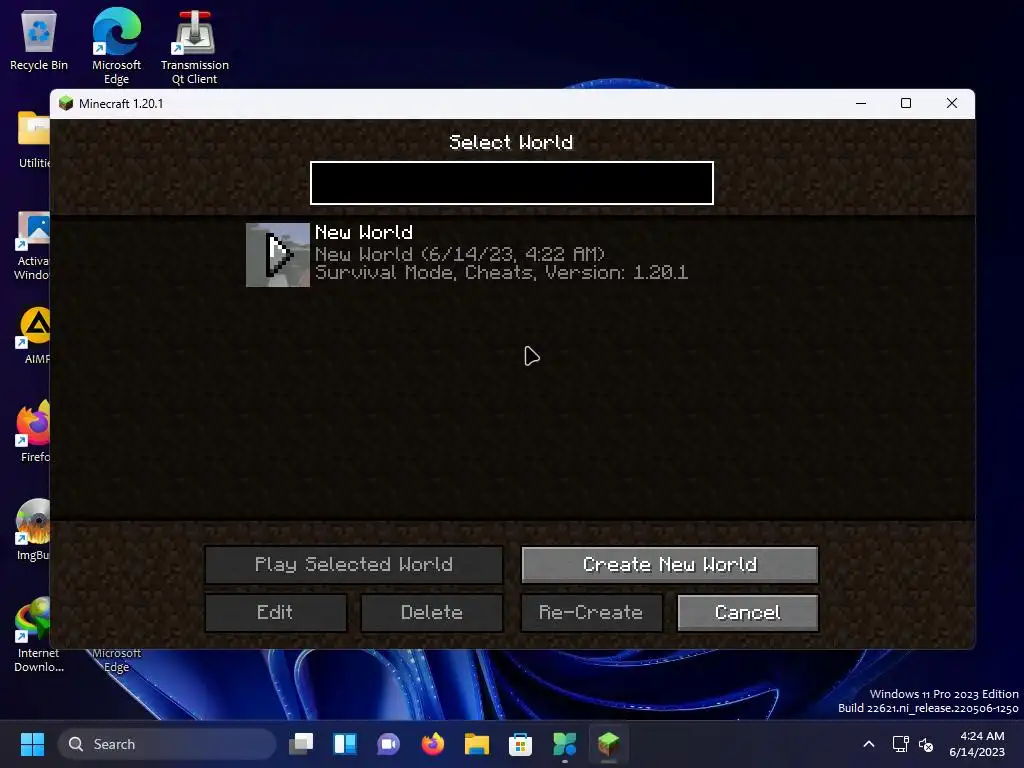1024x768 pixels.
Task: Open the Recycle Bin desktop icon
Action: [39, 40]
